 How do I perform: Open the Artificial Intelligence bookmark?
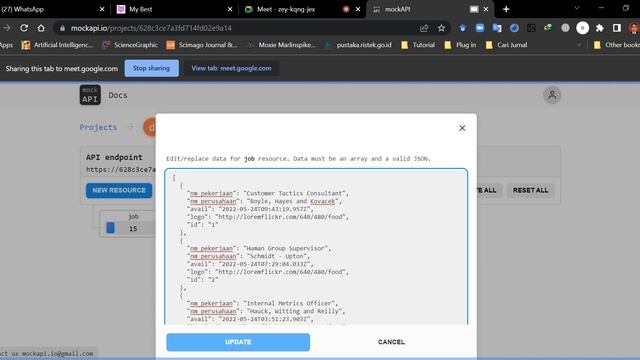click(58, 45)
